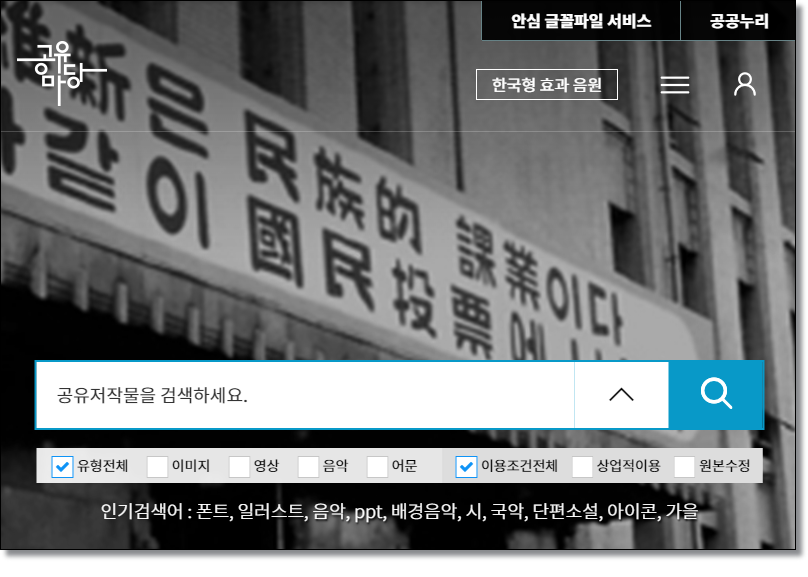This screenshot has width=808, height=577.
Task: Check the 원본수정 checkbox
Action: pyautogui.click(x=684, y=467)
